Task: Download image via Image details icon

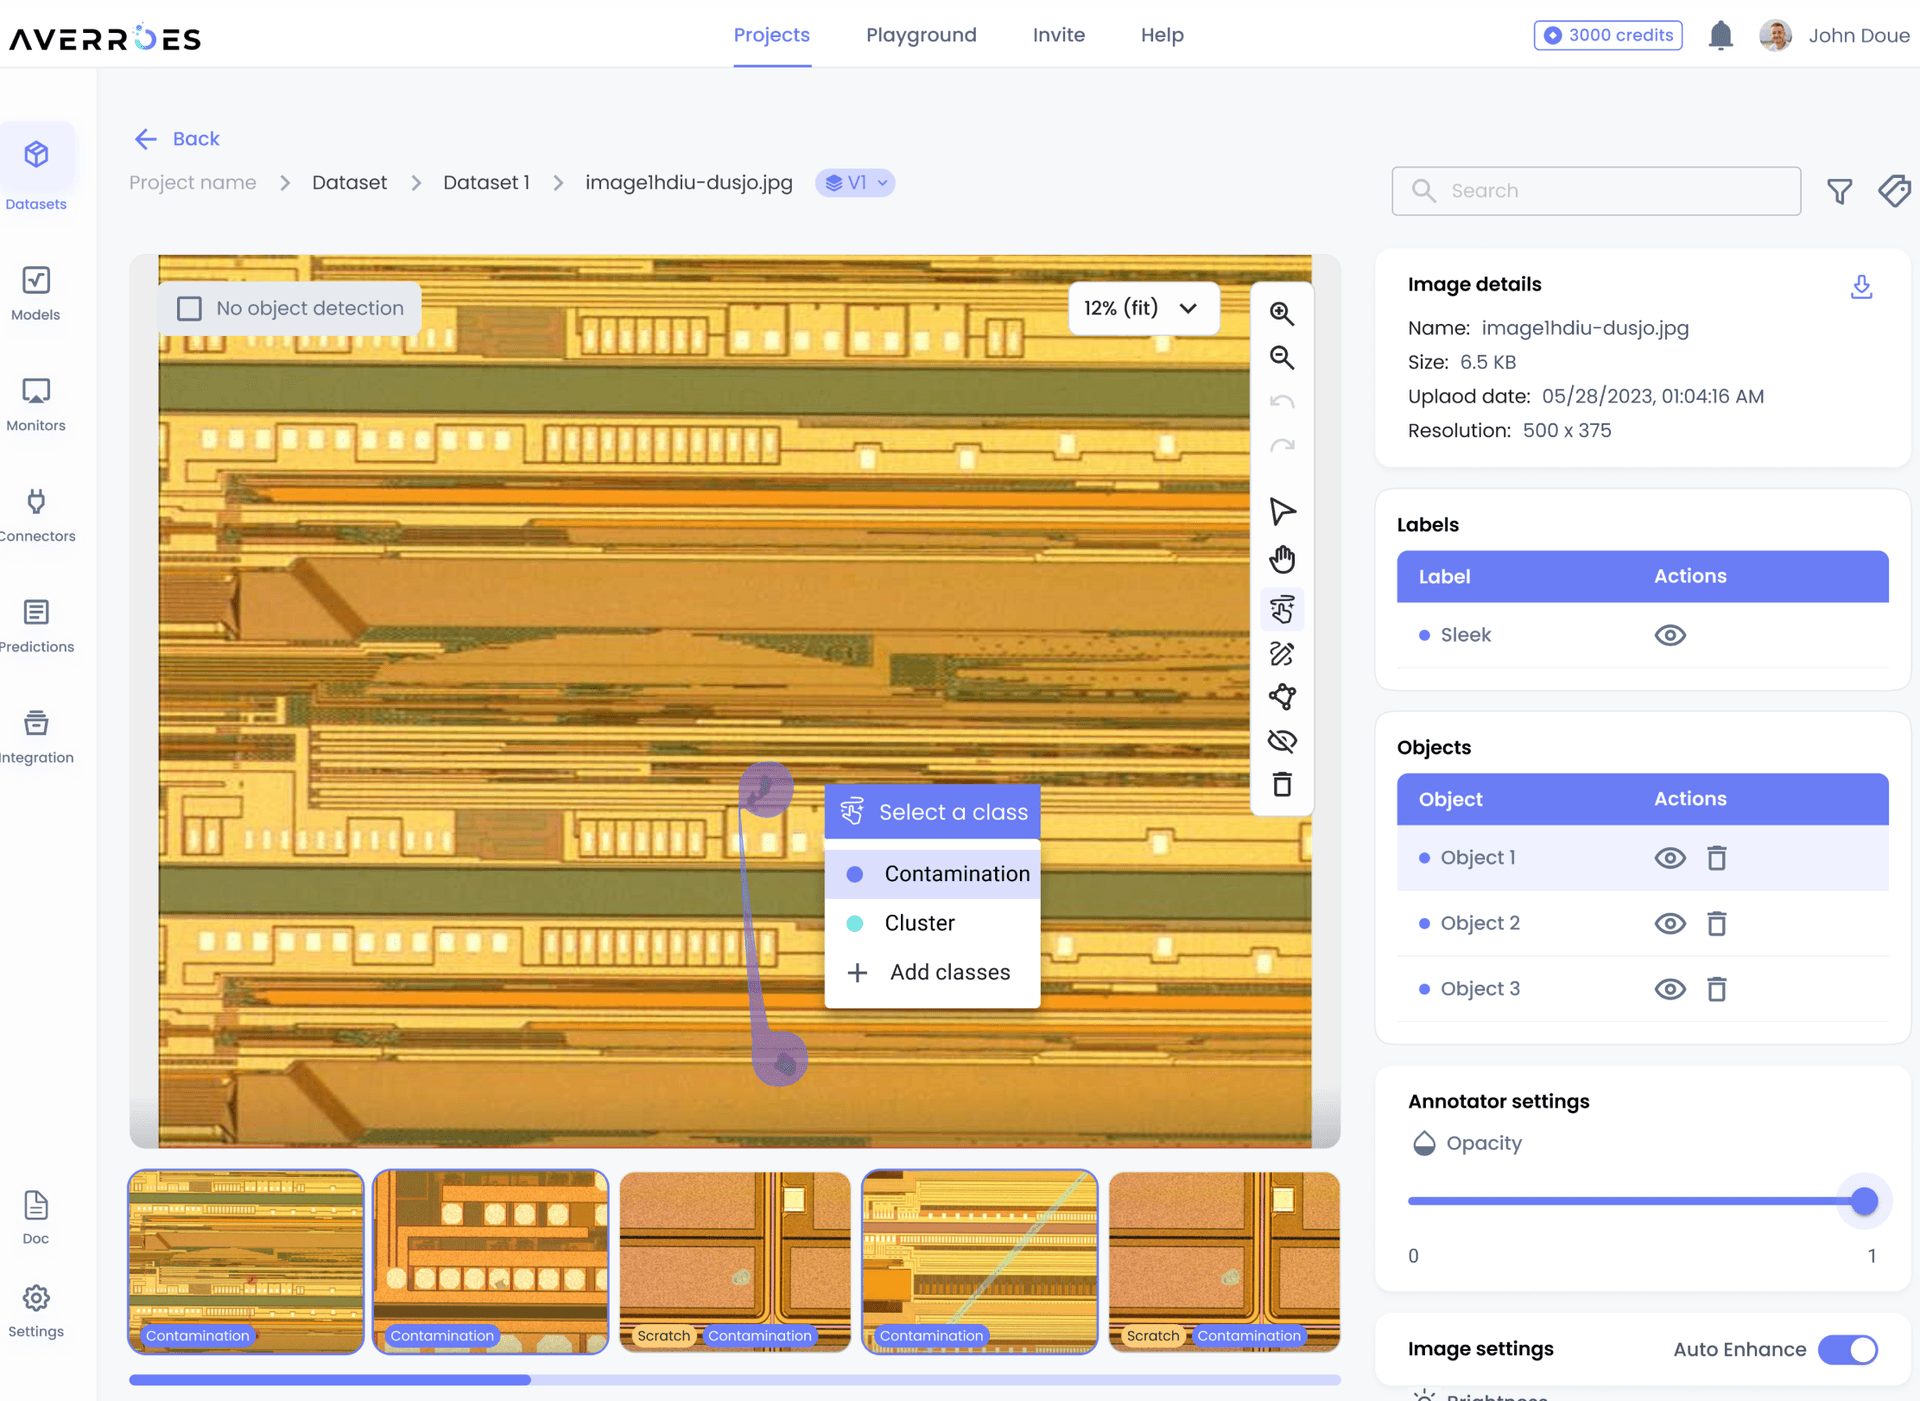Action: (1861, 287)
